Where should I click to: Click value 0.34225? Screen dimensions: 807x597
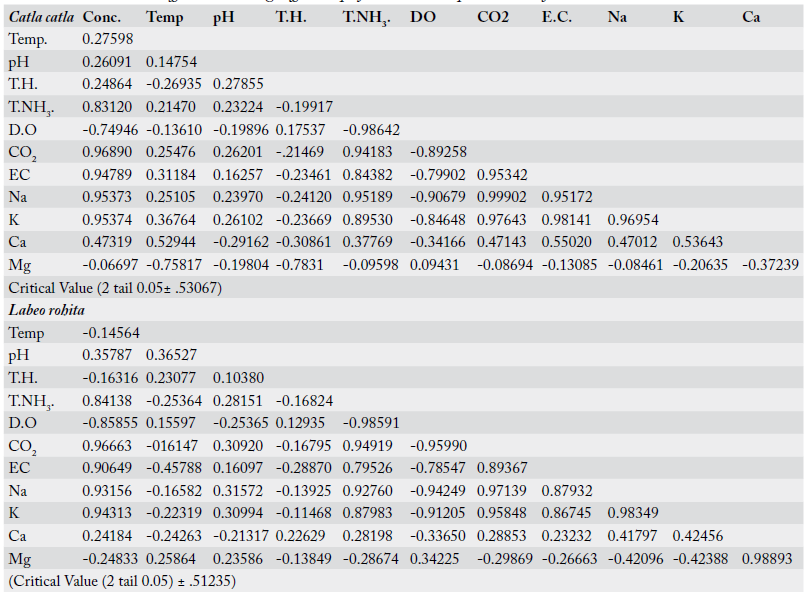[x=434, y=559]
